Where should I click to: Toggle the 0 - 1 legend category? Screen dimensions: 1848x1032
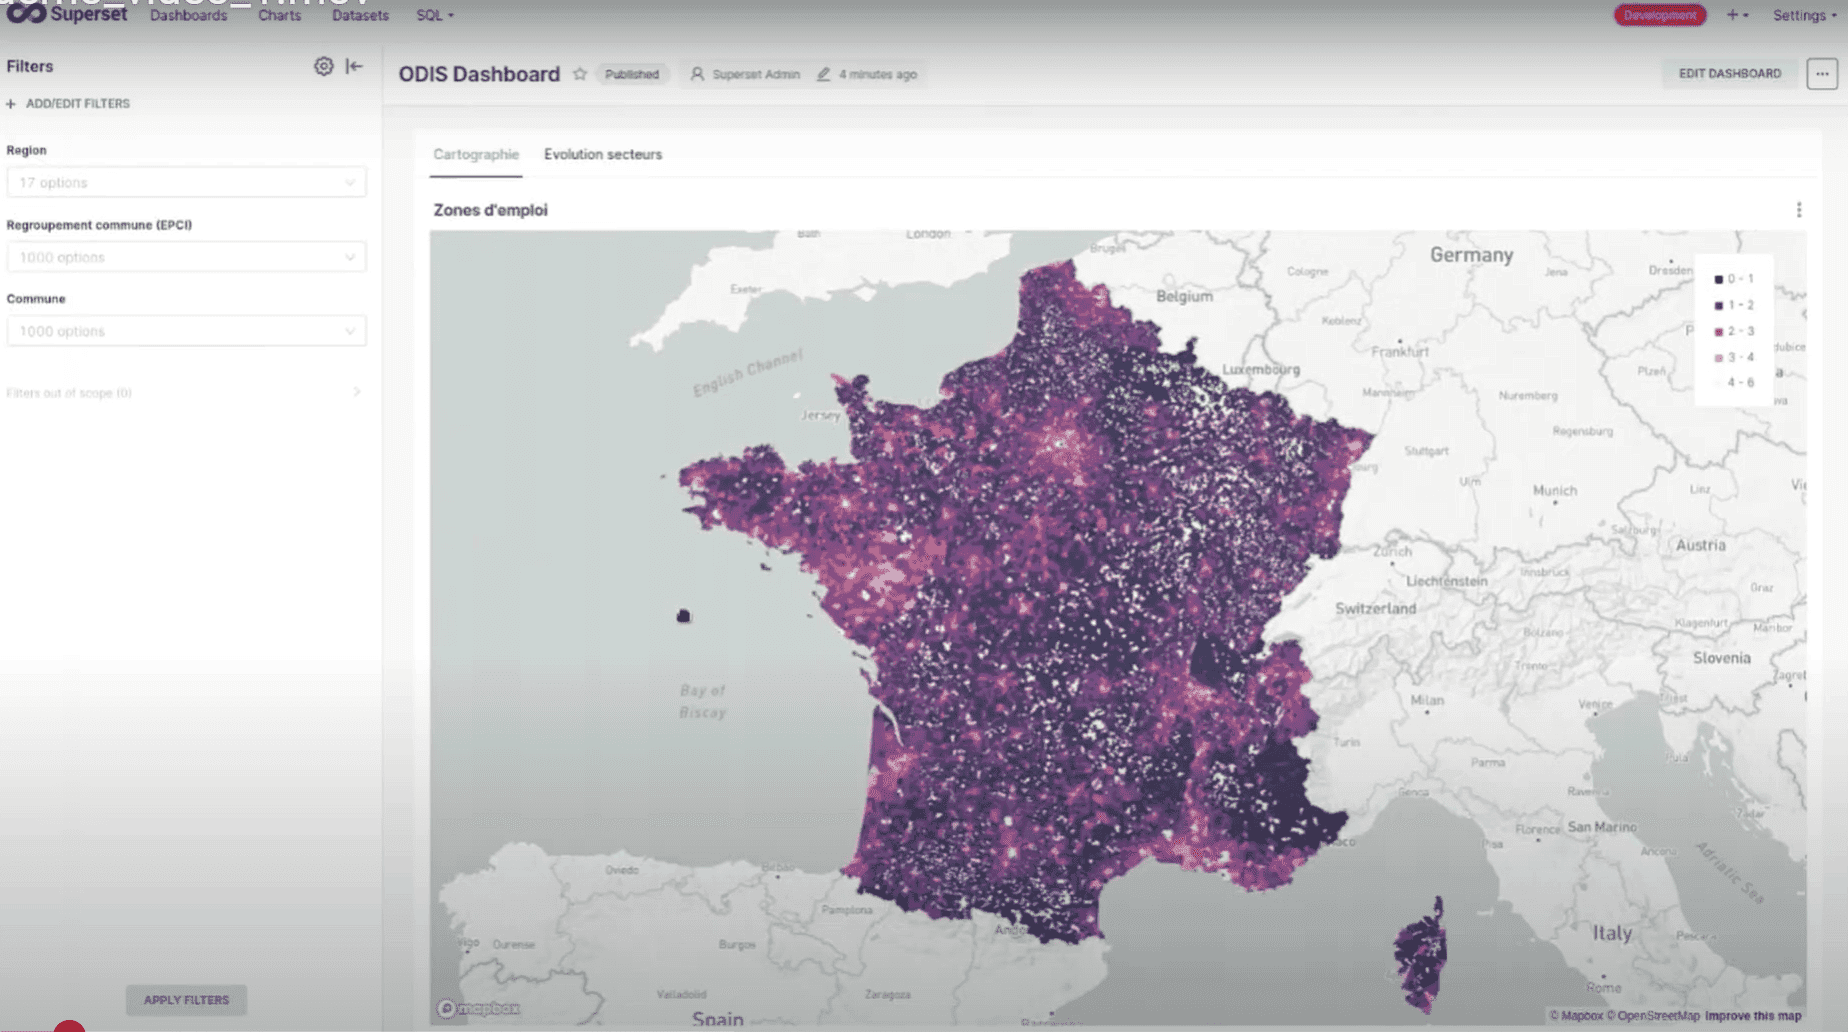1734,279
